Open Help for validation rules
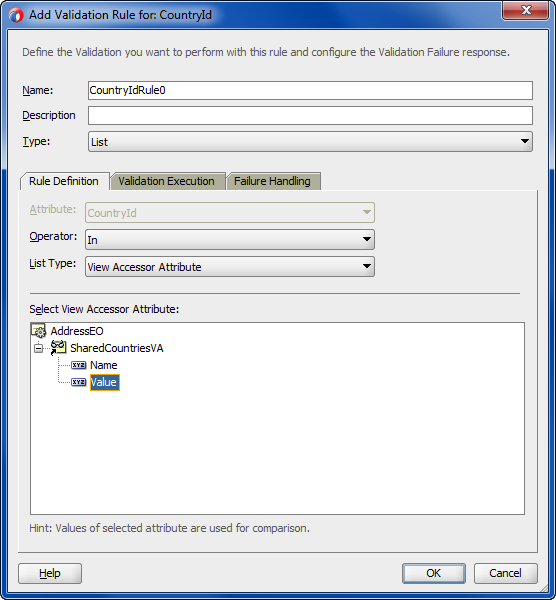 point(50,573)
